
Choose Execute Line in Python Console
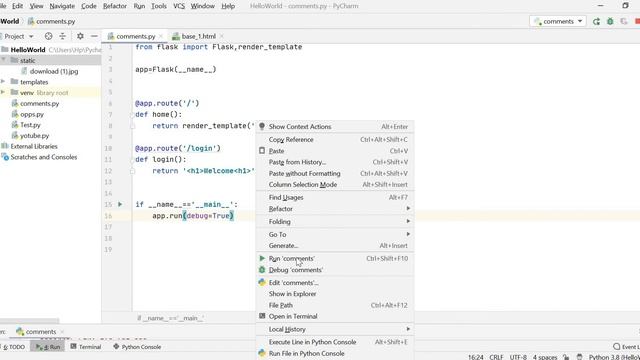335,342
